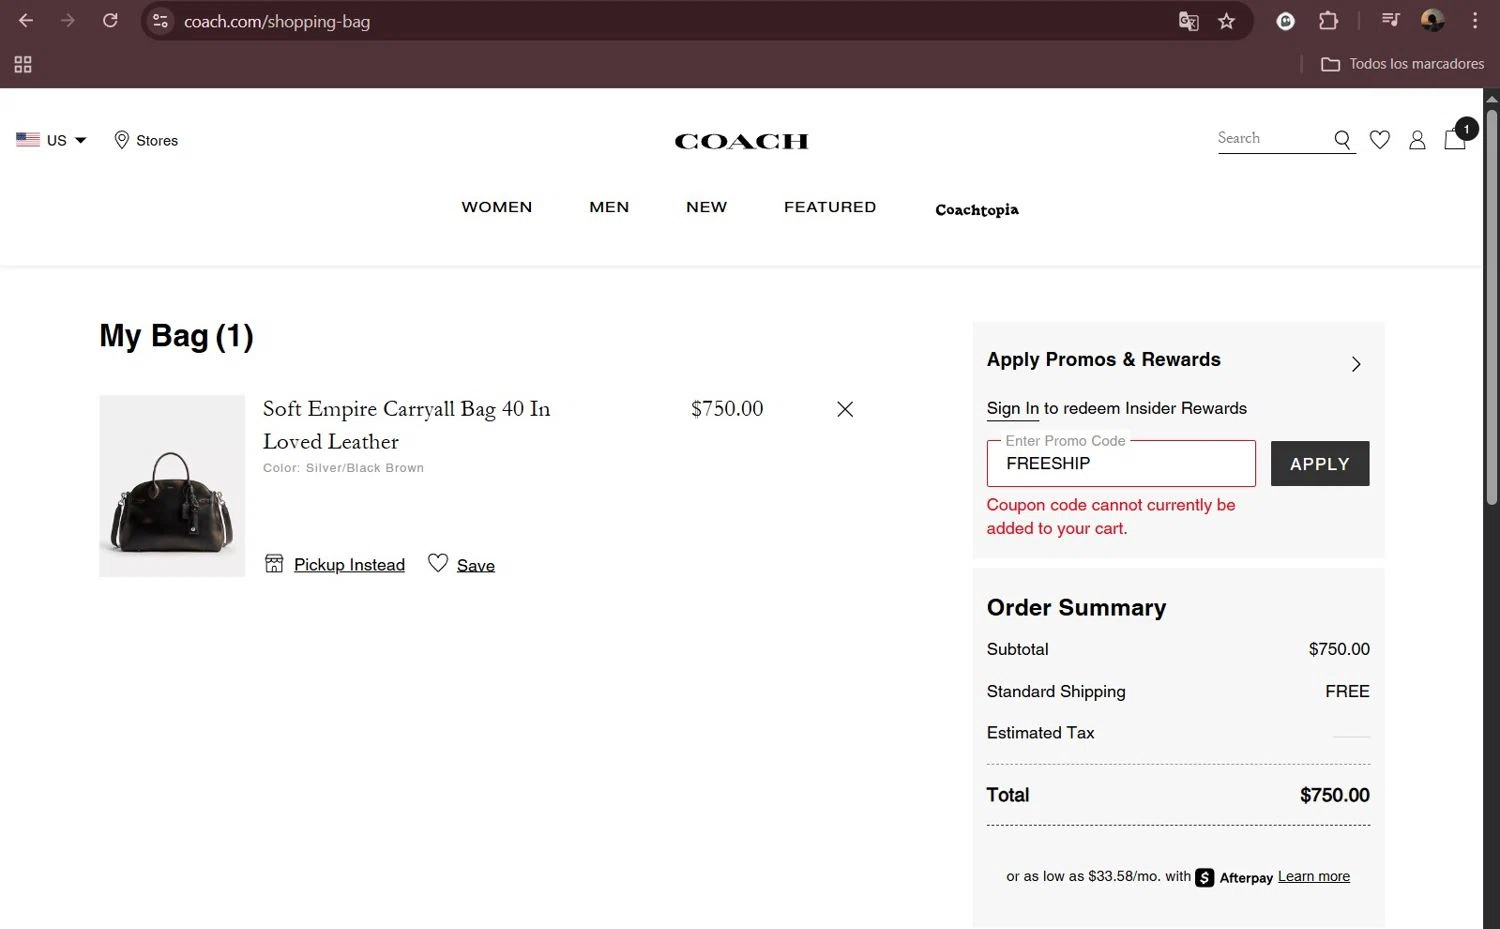Click the Save link beside the heart
This screenshot has width=1500, height=929.
coord(476,566)
